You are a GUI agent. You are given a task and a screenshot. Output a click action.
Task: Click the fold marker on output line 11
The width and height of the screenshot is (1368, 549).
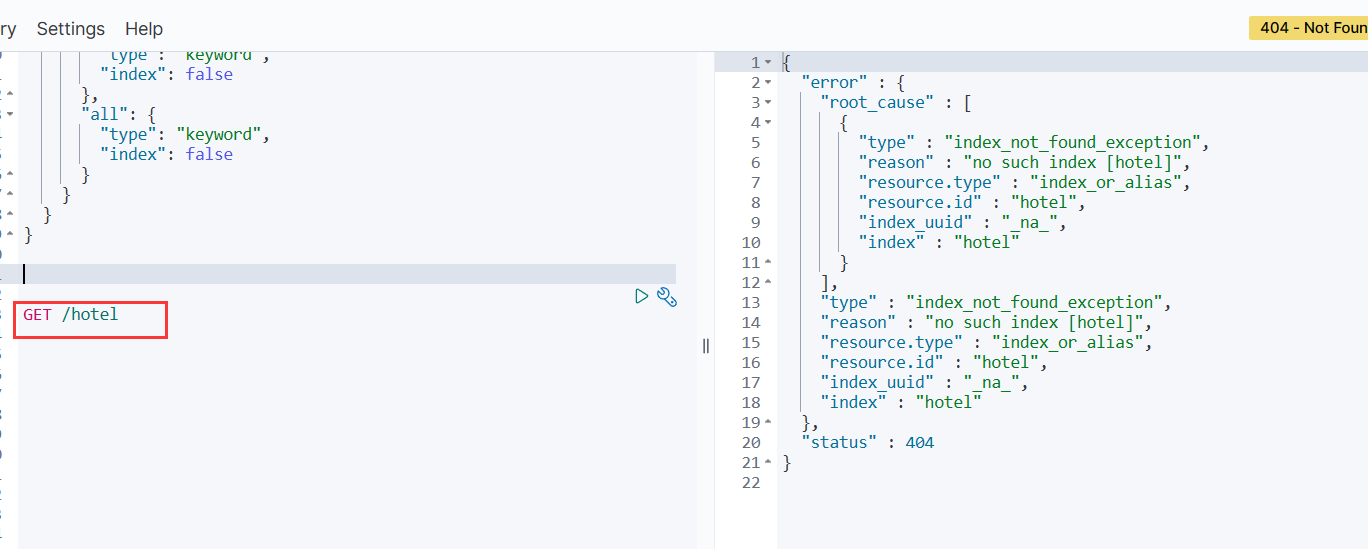click(768, 263)
